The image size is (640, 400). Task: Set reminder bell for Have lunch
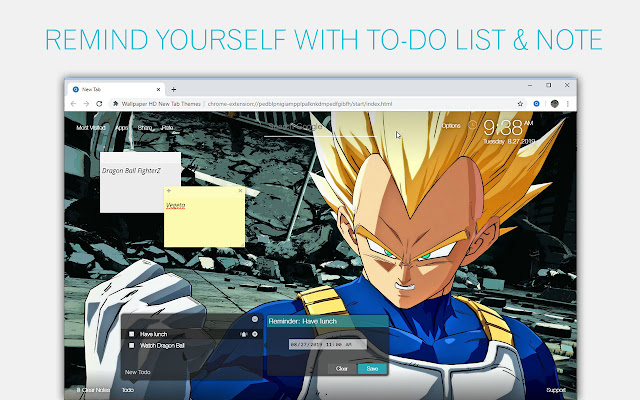[244, 334]
